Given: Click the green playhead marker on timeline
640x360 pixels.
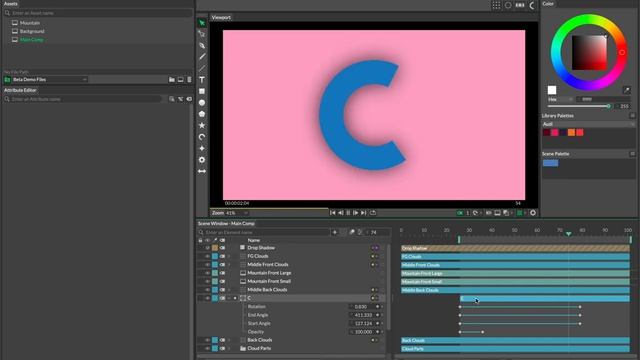Looking at the screenshot, I should click(568, 233).
